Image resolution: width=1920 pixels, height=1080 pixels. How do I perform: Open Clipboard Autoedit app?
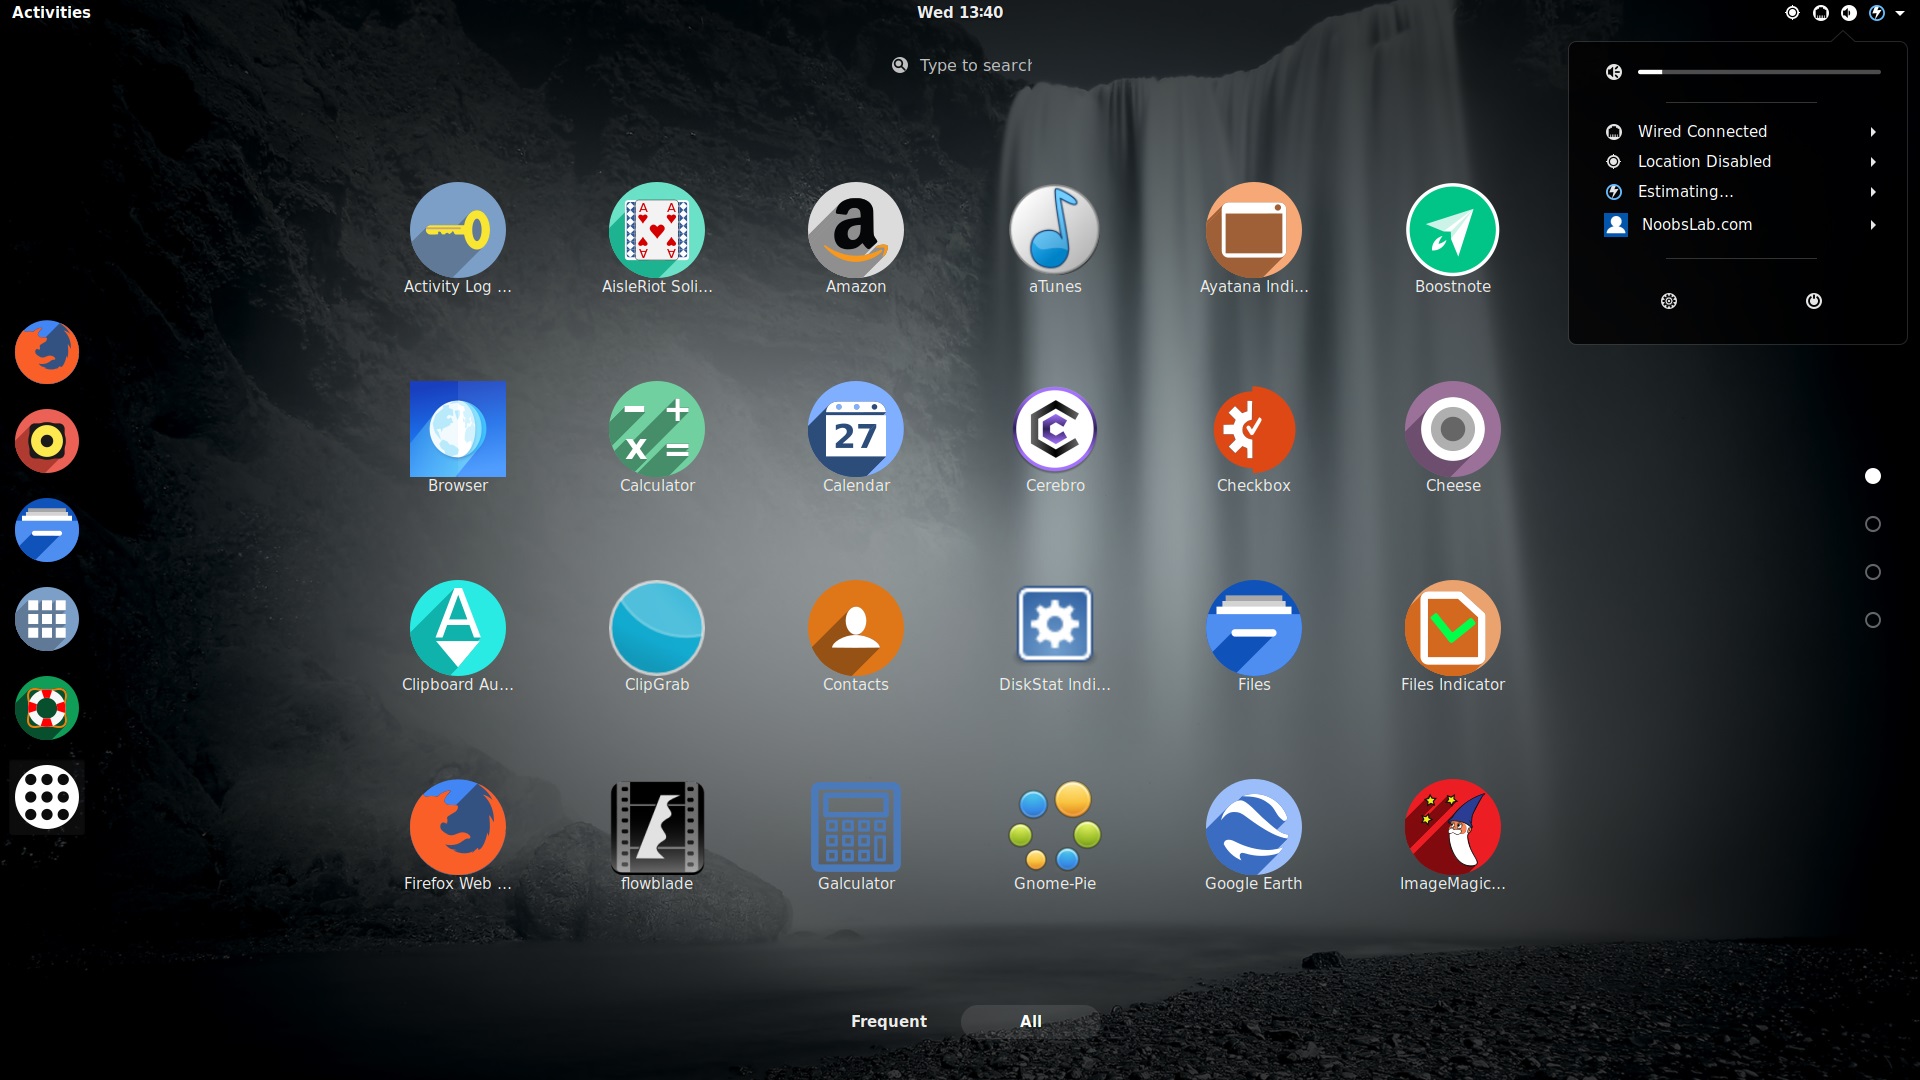(x=457, y=637)
